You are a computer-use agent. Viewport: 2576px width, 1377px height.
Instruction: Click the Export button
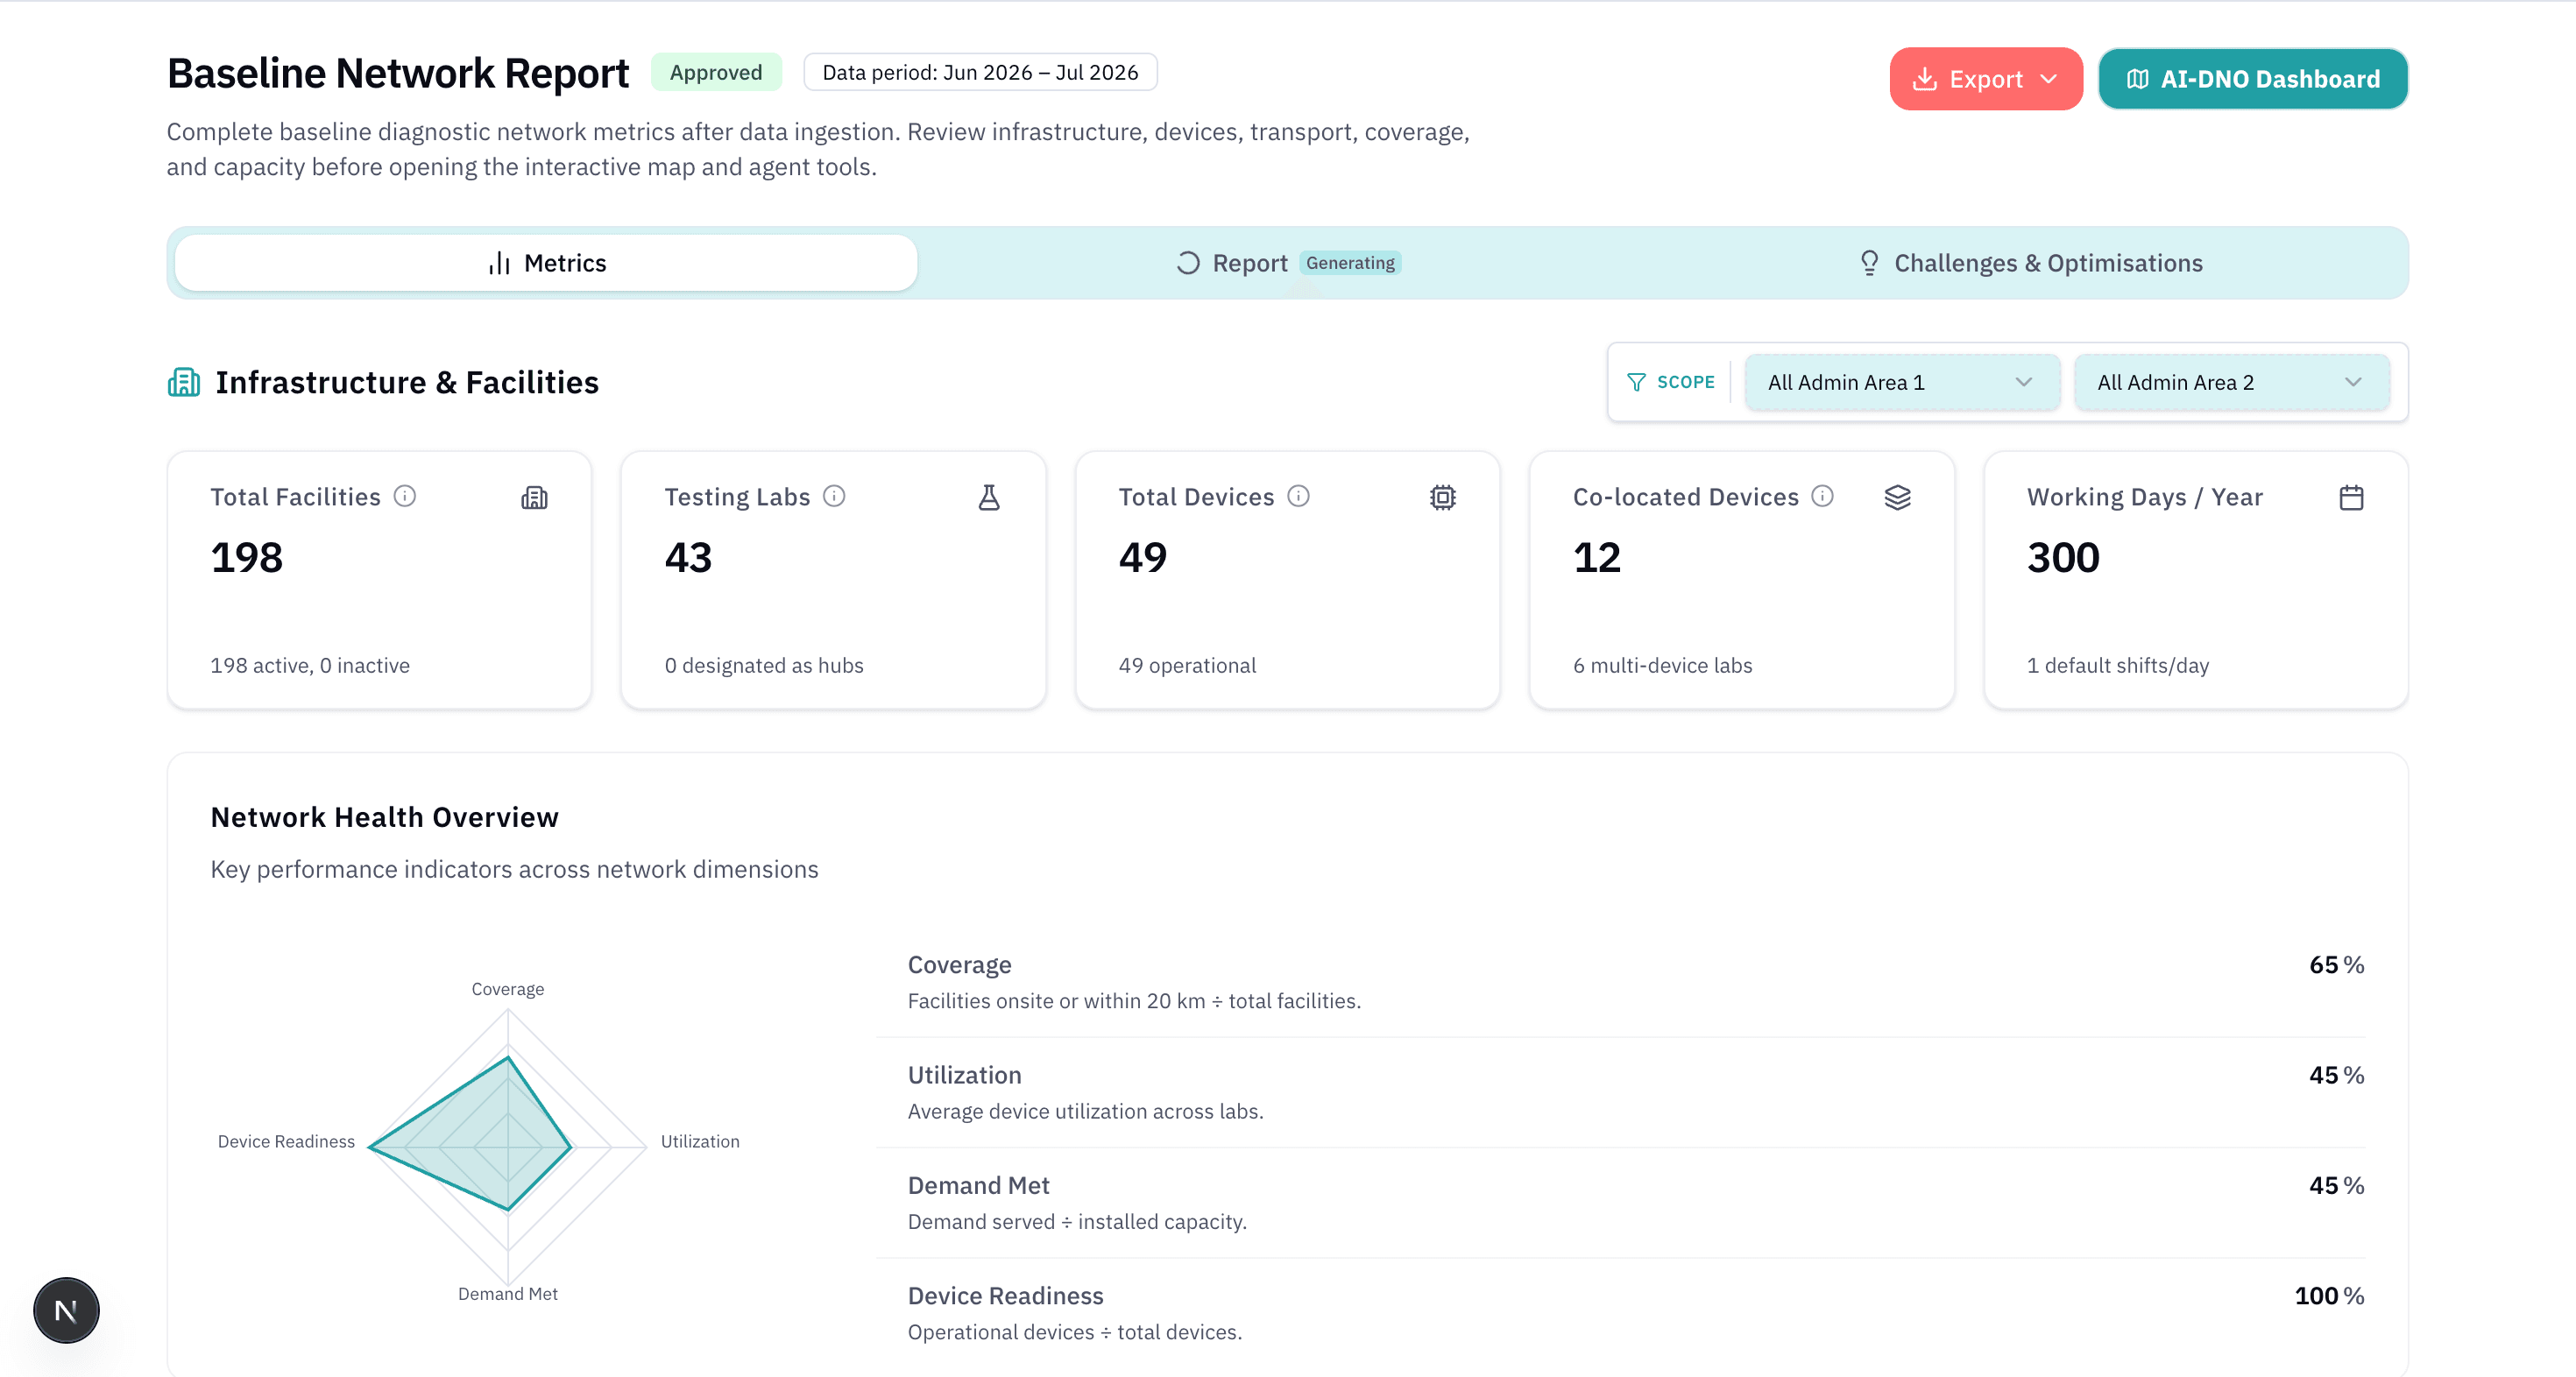point(1985,79)
